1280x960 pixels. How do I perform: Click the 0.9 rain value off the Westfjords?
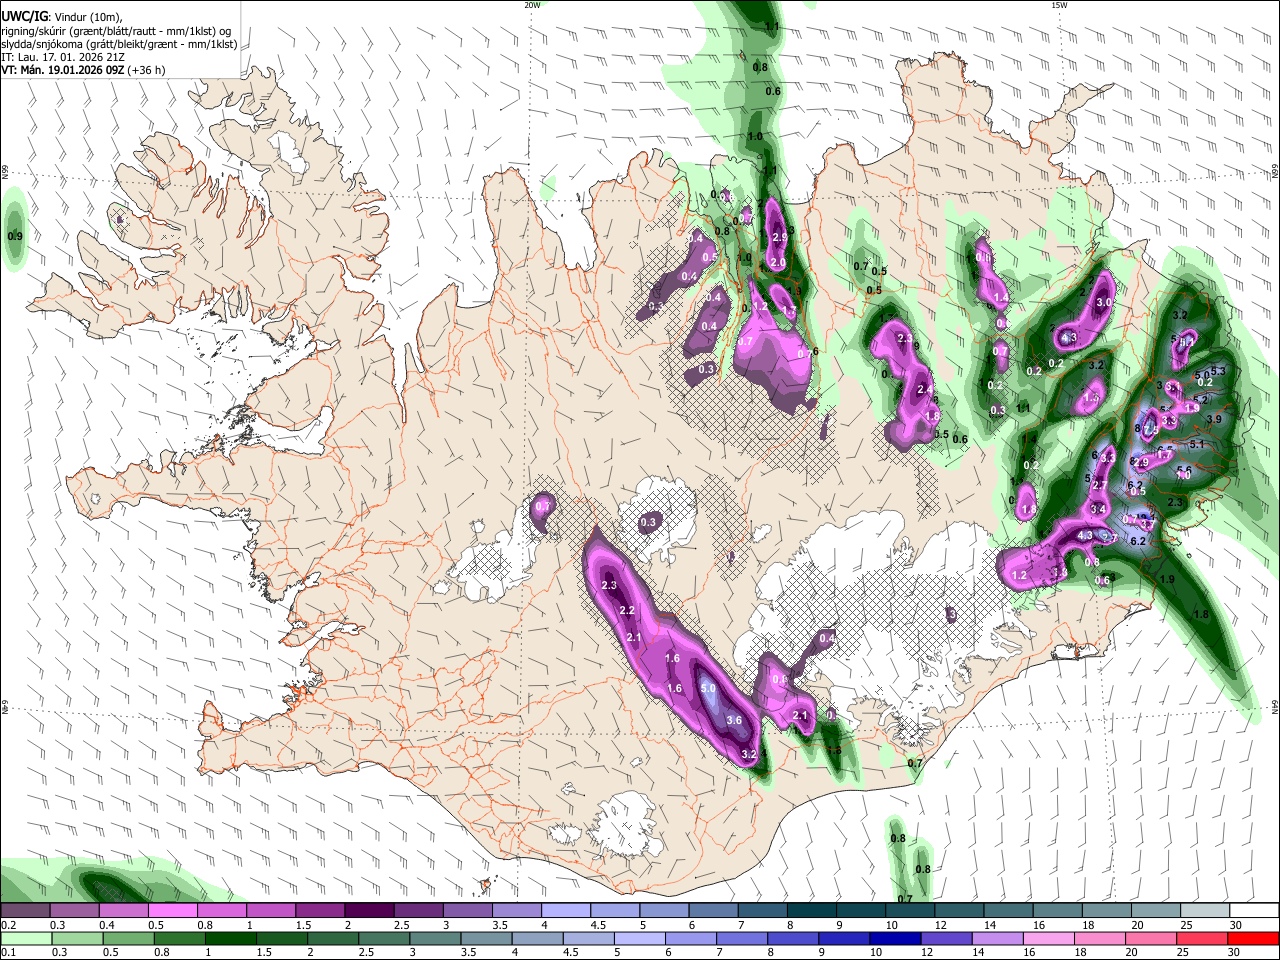point(14,236)
